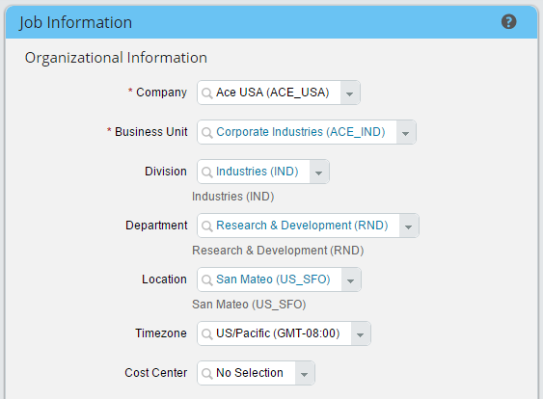Image resolution: width=543 pixels, height=399 pixels.
Task: Click the search icon in Company field
Action: coord(207,93)
